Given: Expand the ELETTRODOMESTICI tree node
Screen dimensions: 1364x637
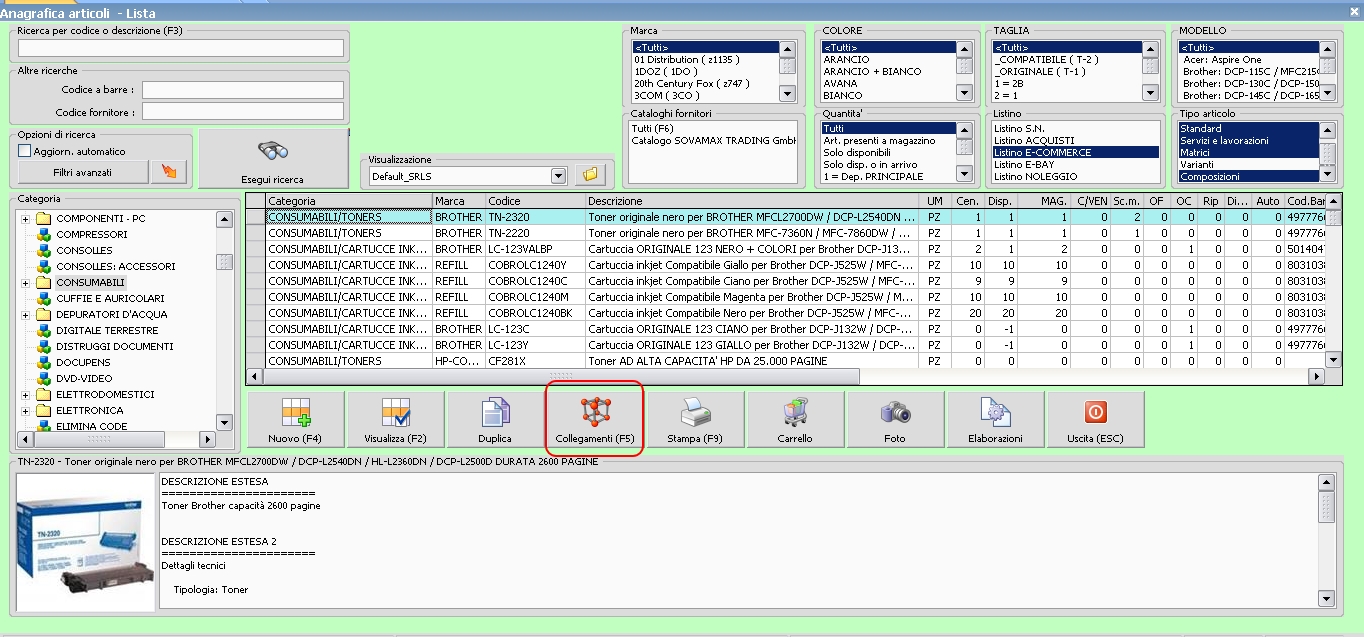Looking at the screenshot, I should click(24, 394).
